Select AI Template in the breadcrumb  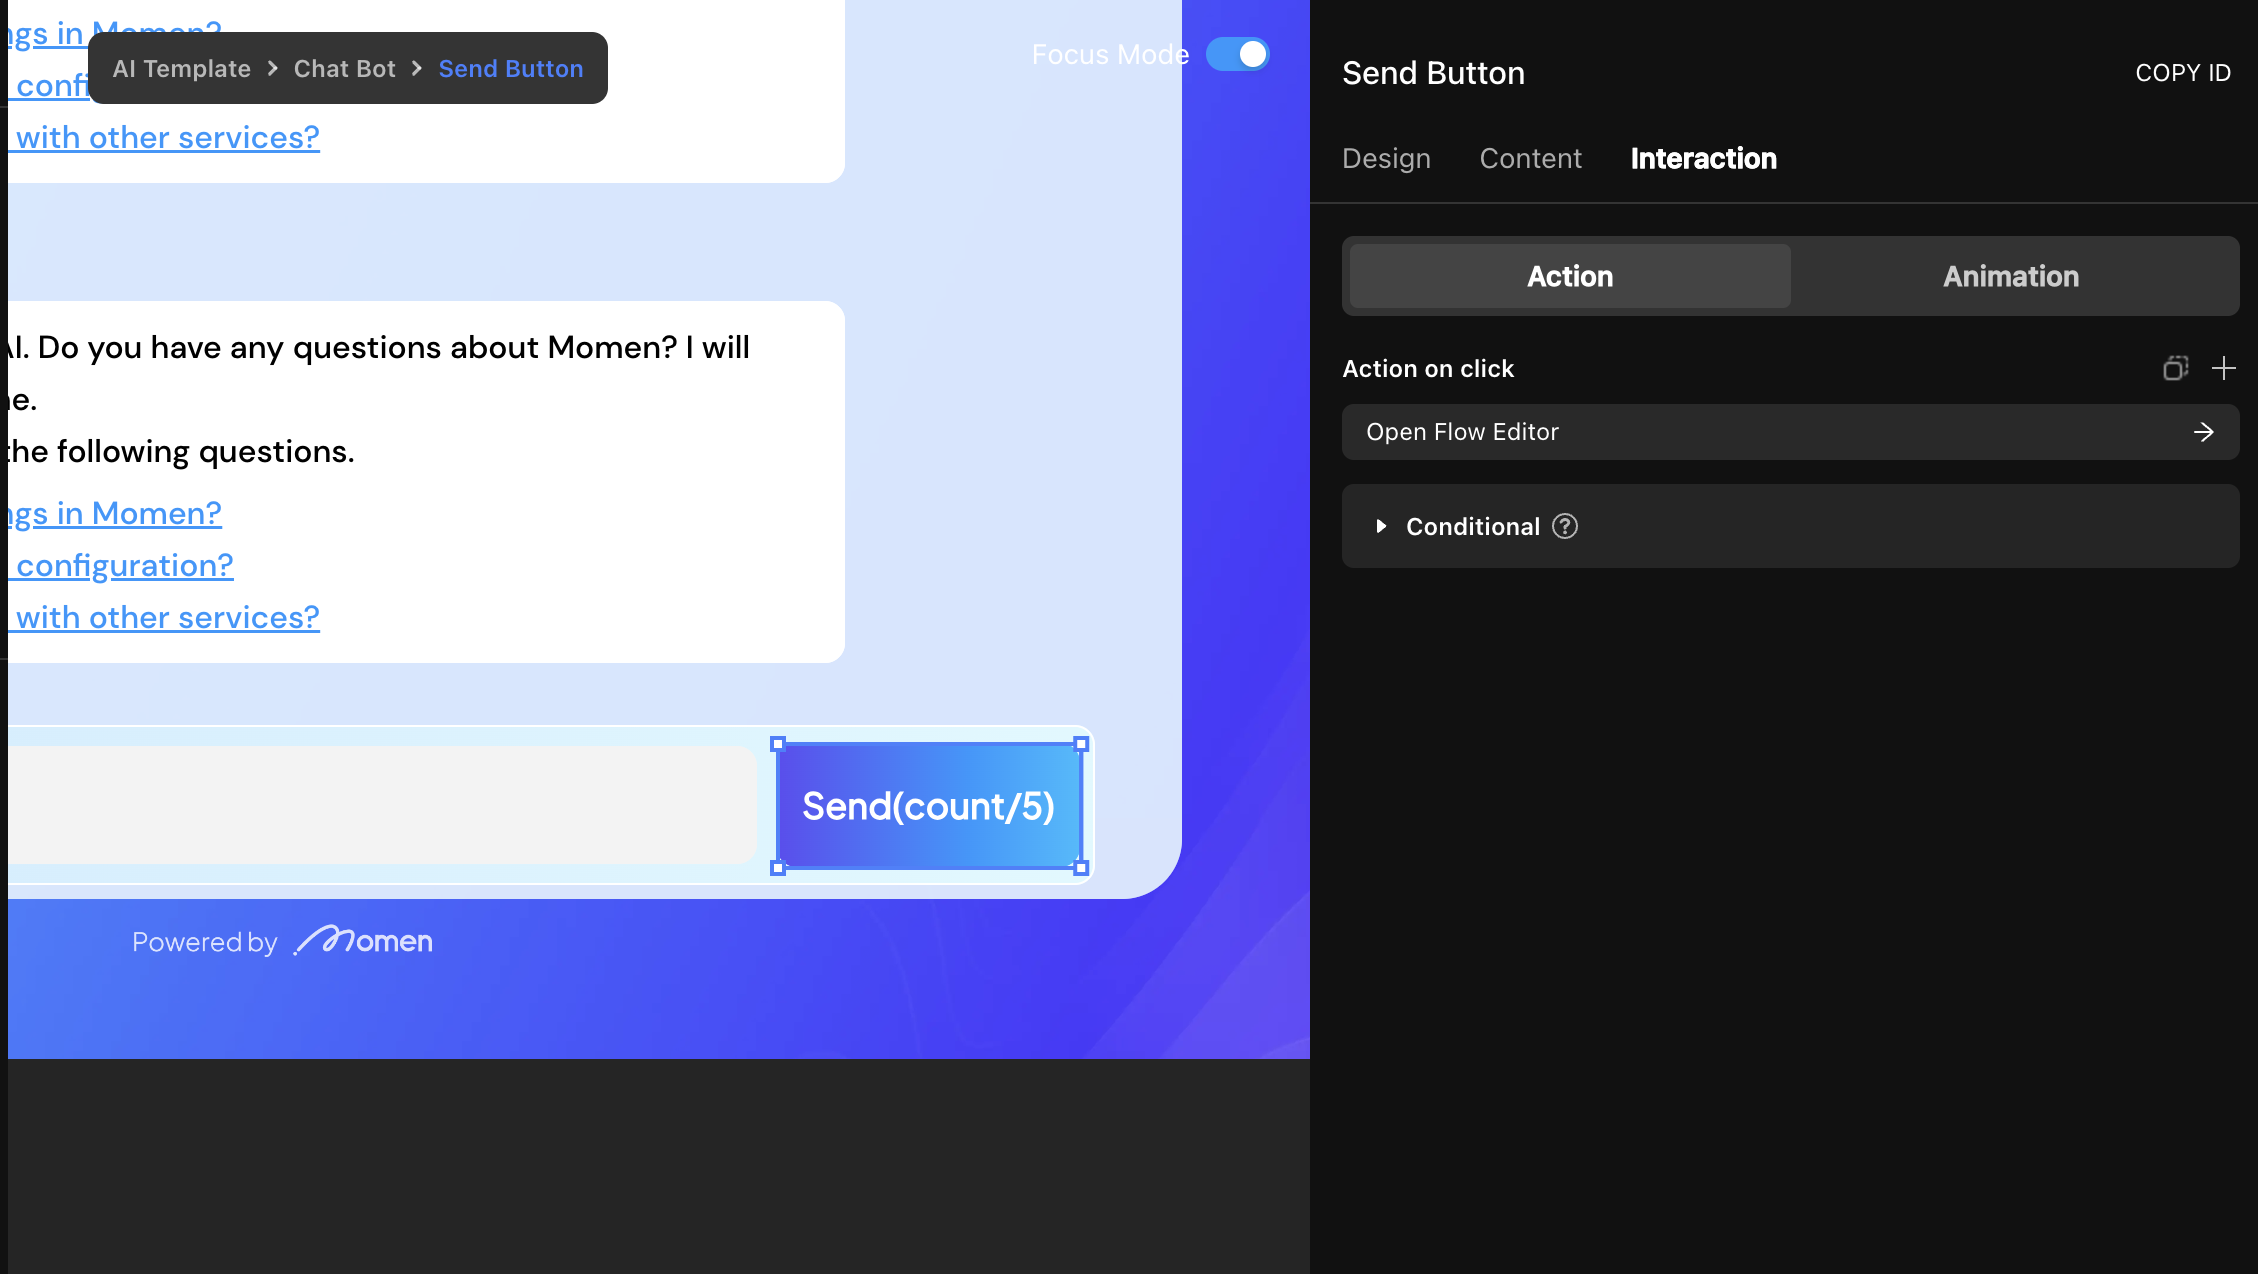(181, 69)
